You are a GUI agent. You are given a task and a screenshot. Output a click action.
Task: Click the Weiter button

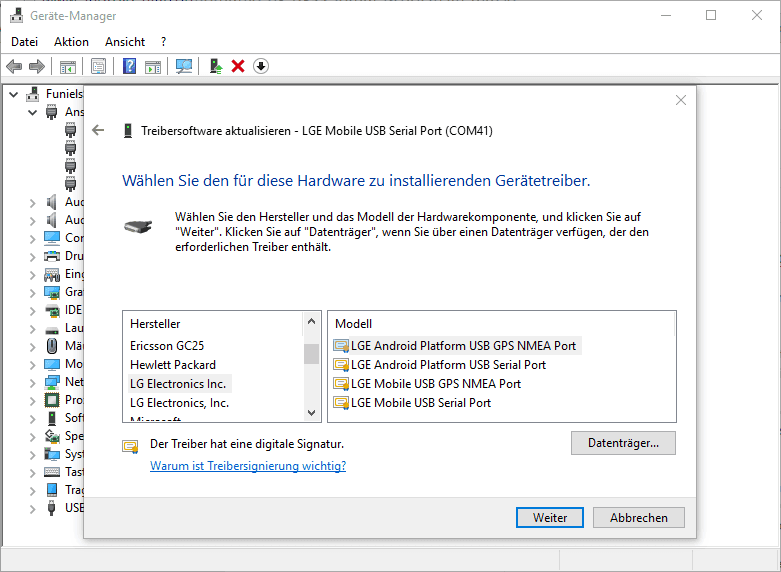click(x=550, y=518)
